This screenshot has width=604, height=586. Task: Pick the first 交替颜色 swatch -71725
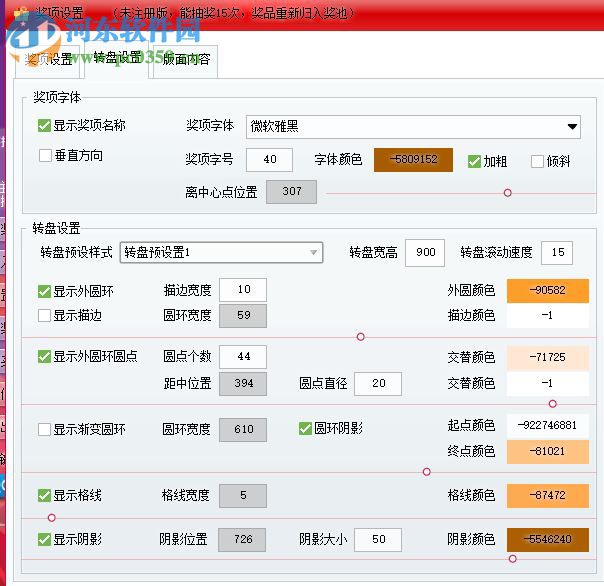click(x=547, y=358)
